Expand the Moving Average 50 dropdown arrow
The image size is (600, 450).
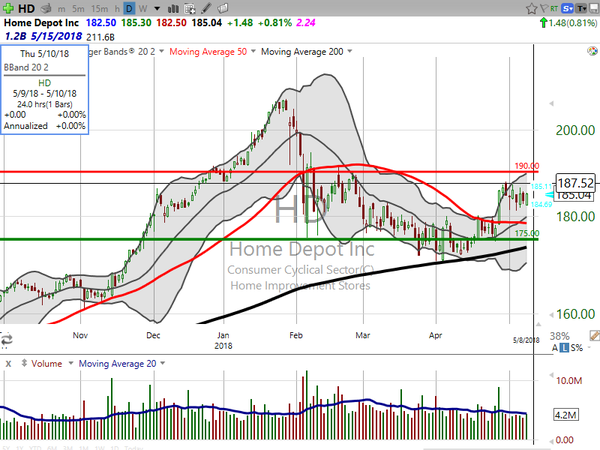[253, 51]
